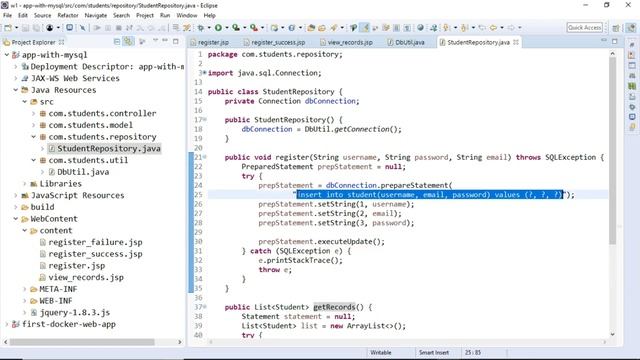
Task: Expand the com.students.controller package
Action: (33, 113)
